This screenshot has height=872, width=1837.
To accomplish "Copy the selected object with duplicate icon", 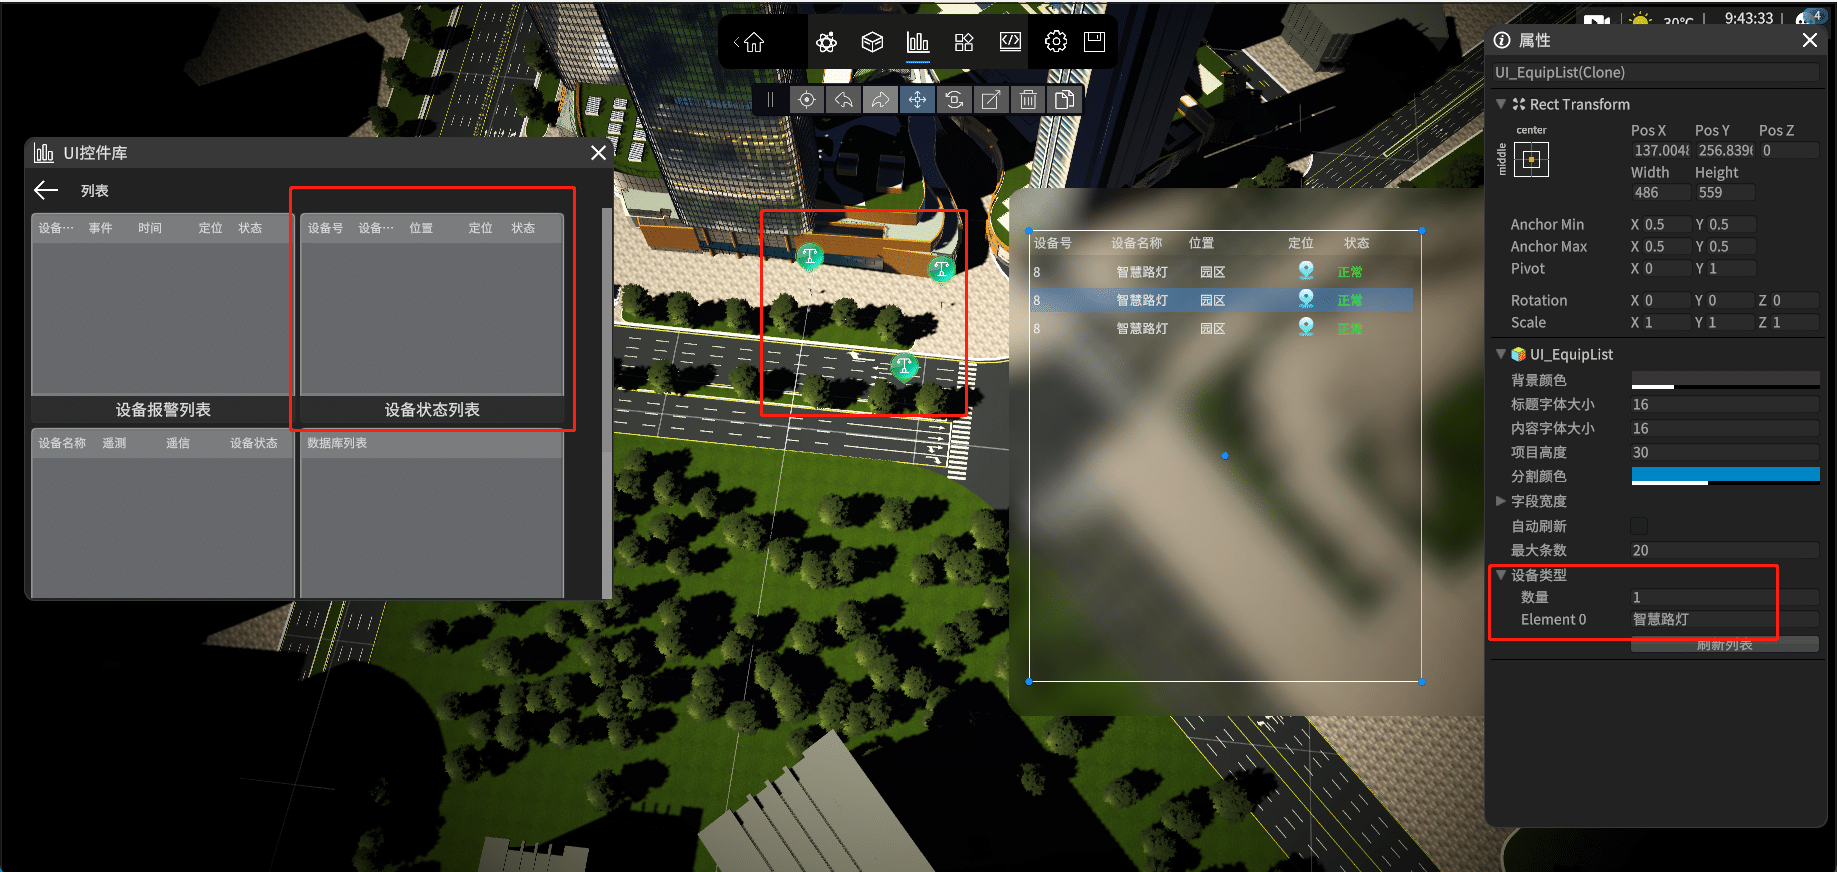I will click(x=1065, y=100).
